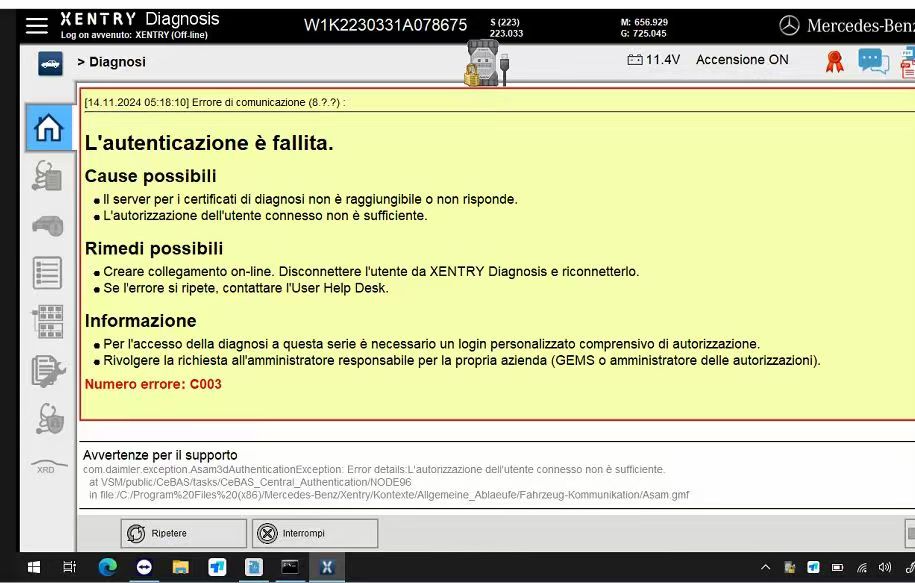Viewport: 915px width, 583px height.
Task: Open the command prompt taskbar icon
Action: pos(290,567)
